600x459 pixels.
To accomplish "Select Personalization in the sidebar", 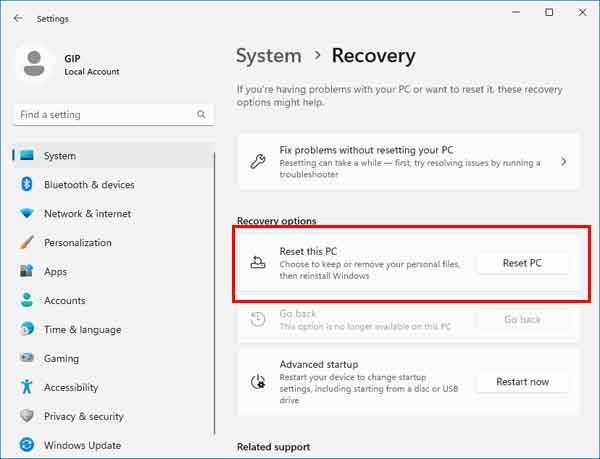I will 113,242.
